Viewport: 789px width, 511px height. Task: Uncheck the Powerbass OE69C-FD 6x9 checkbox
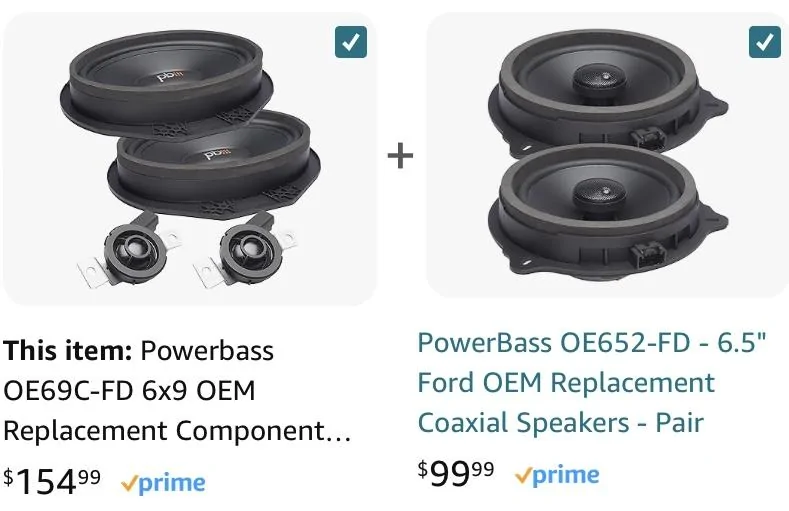point(351,41)
